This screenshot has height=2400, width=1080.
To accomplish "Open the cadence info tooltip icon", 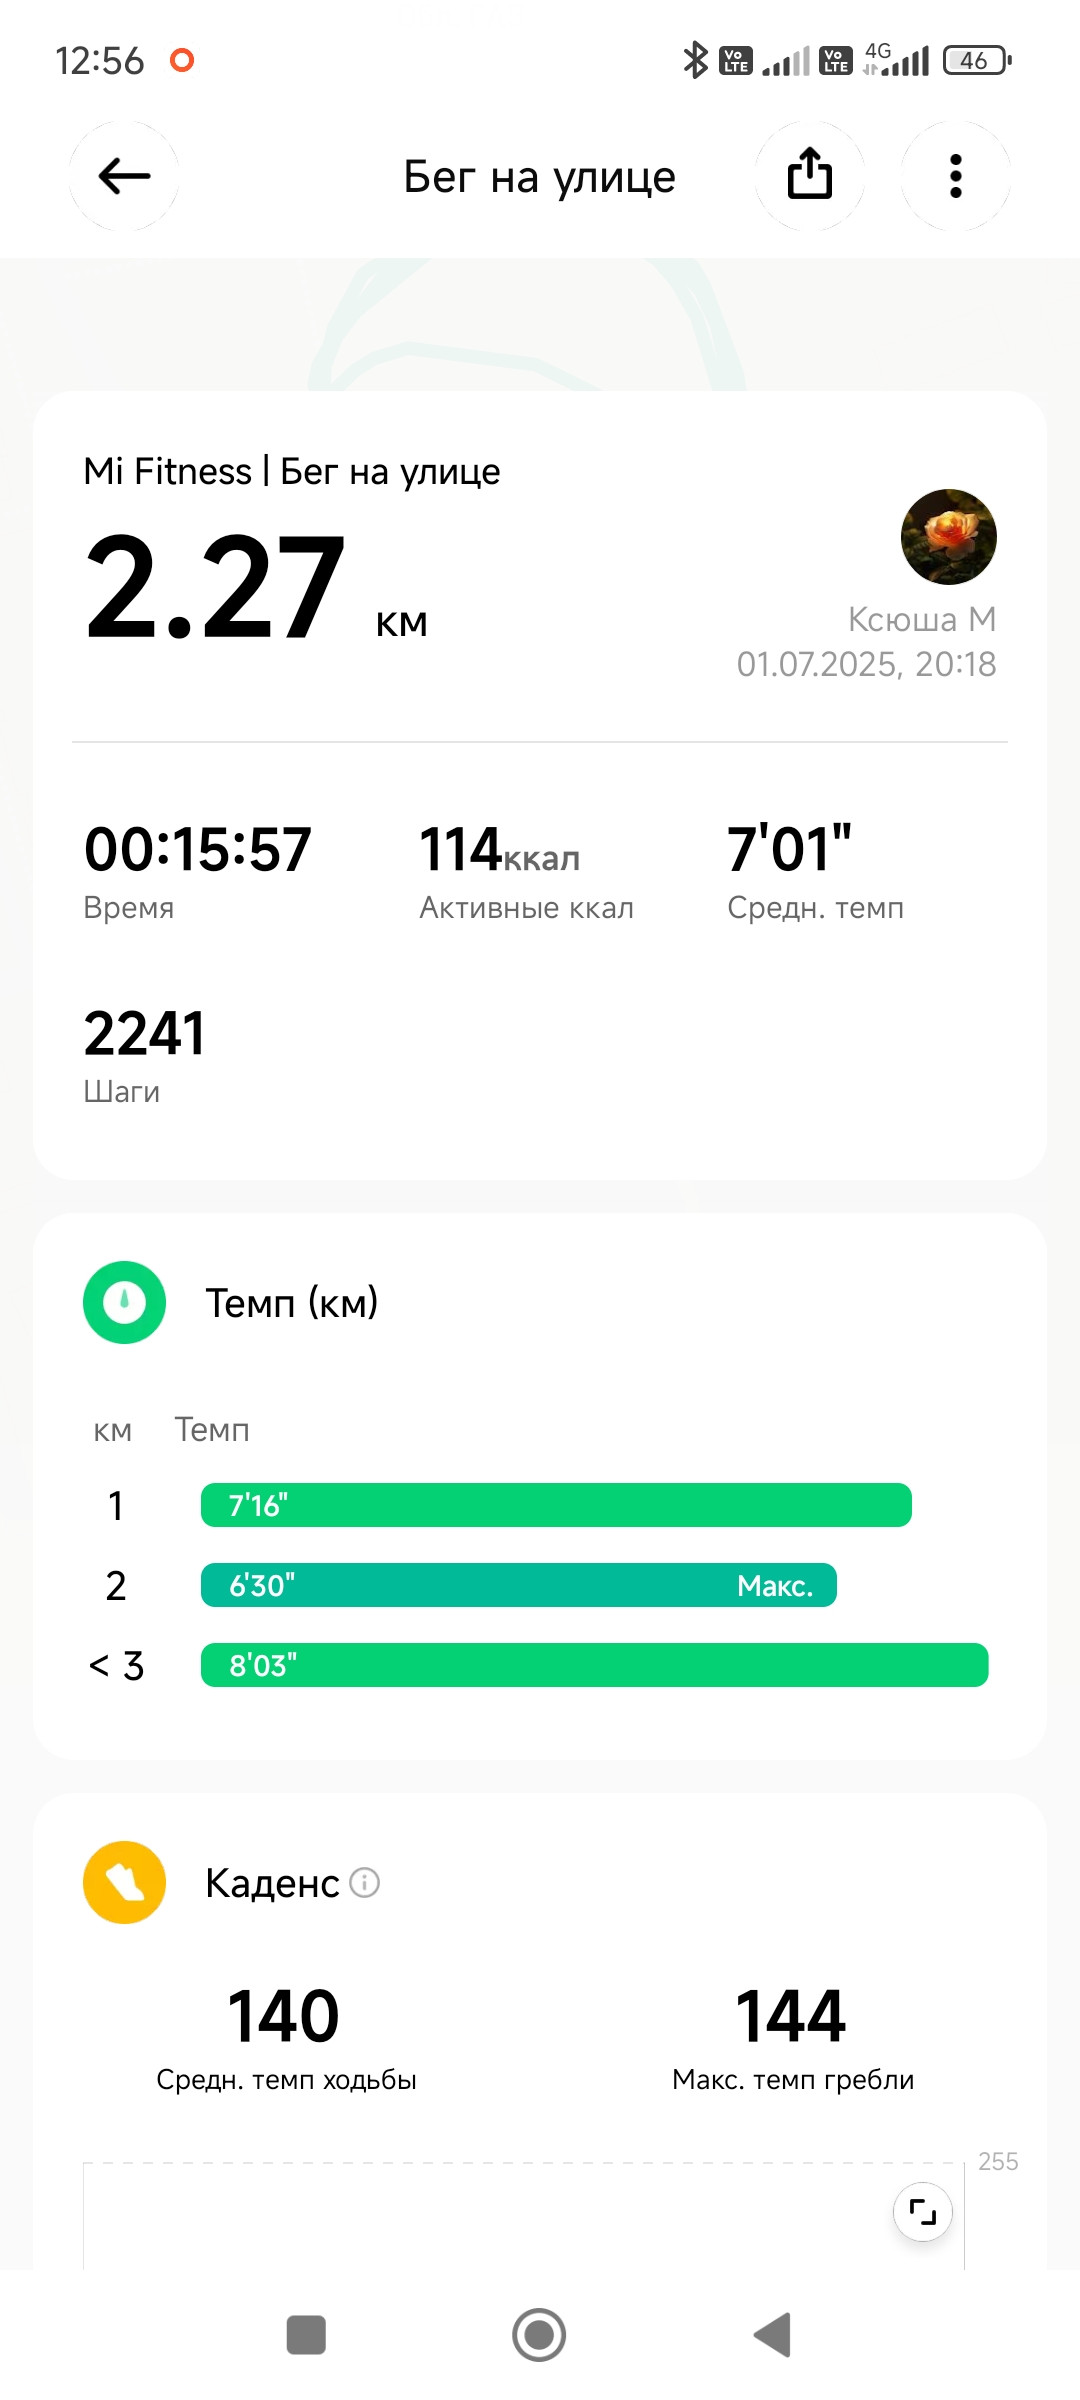I will point(365,1883).
